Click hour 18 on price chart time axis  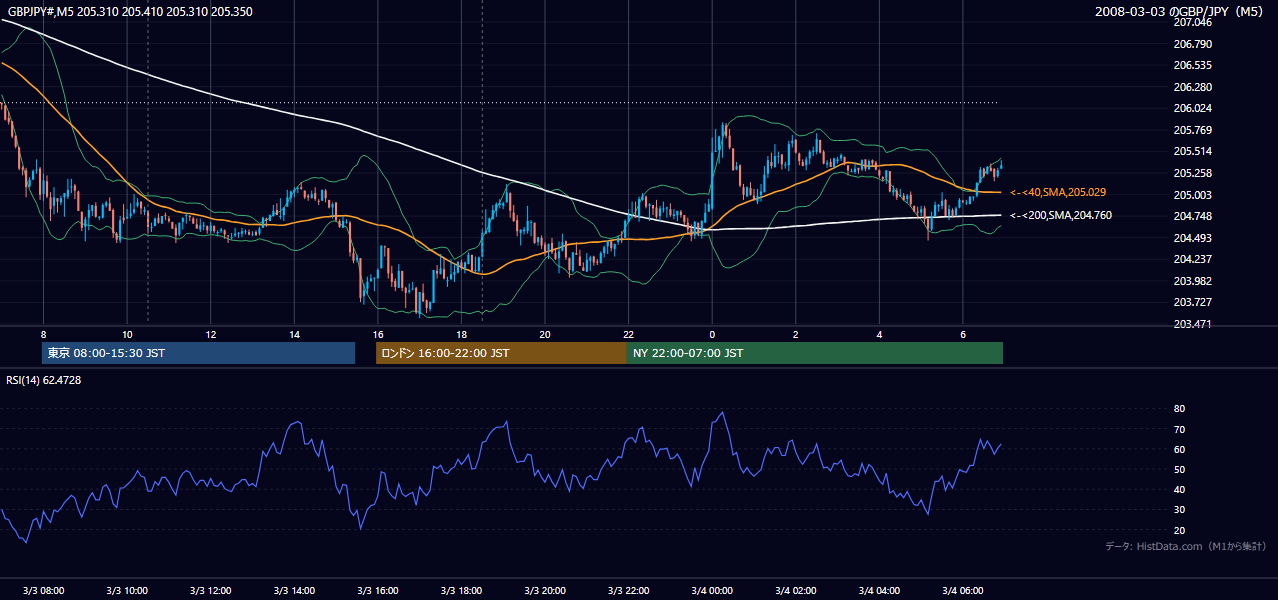coord(461,334)
